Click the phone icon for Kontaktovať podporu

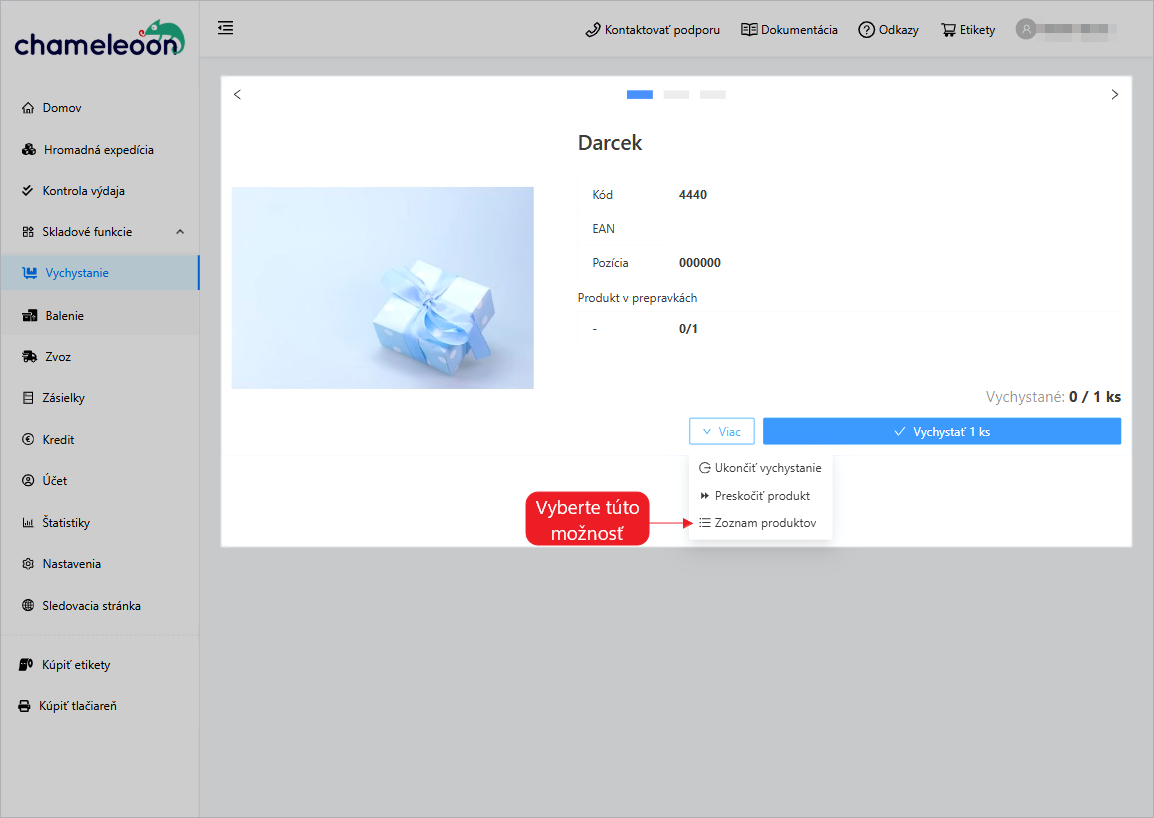tap(592, 30)
